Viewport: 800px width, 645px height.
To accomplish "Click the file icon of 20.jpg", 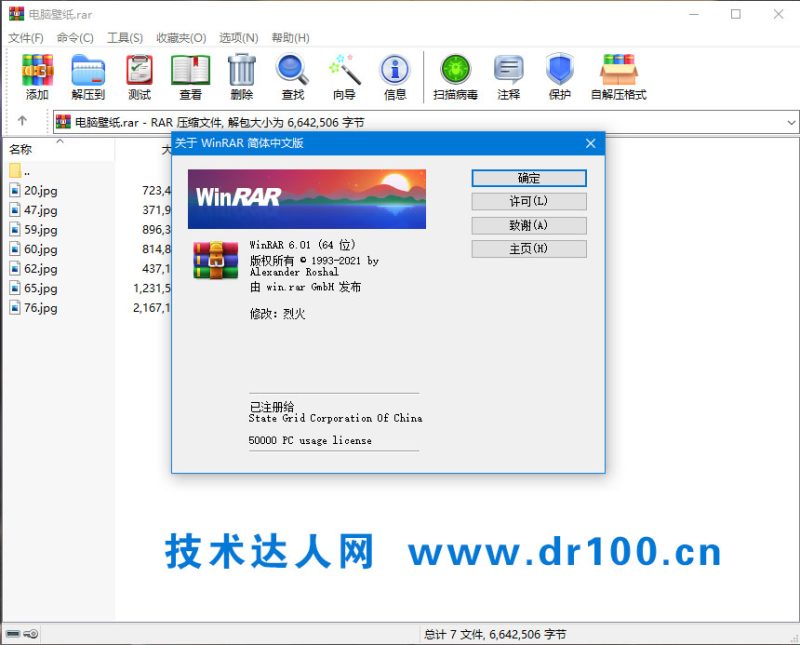I will [15, 190].
